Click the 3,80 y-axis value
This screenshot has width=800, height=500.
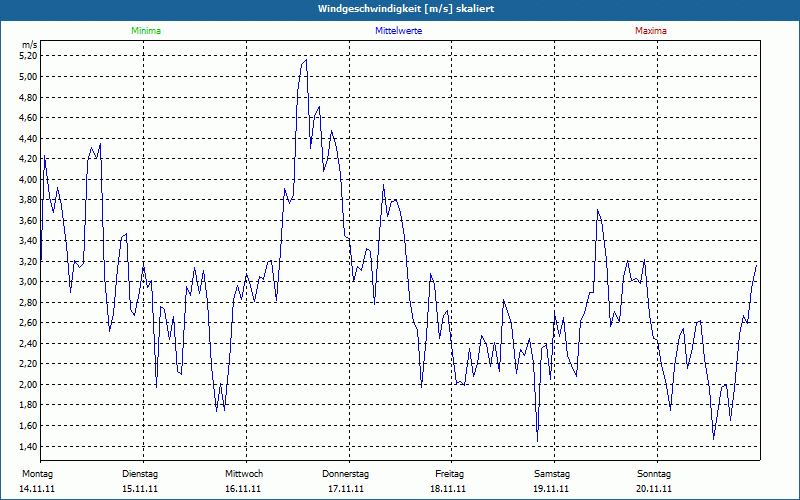pos(28,199)
